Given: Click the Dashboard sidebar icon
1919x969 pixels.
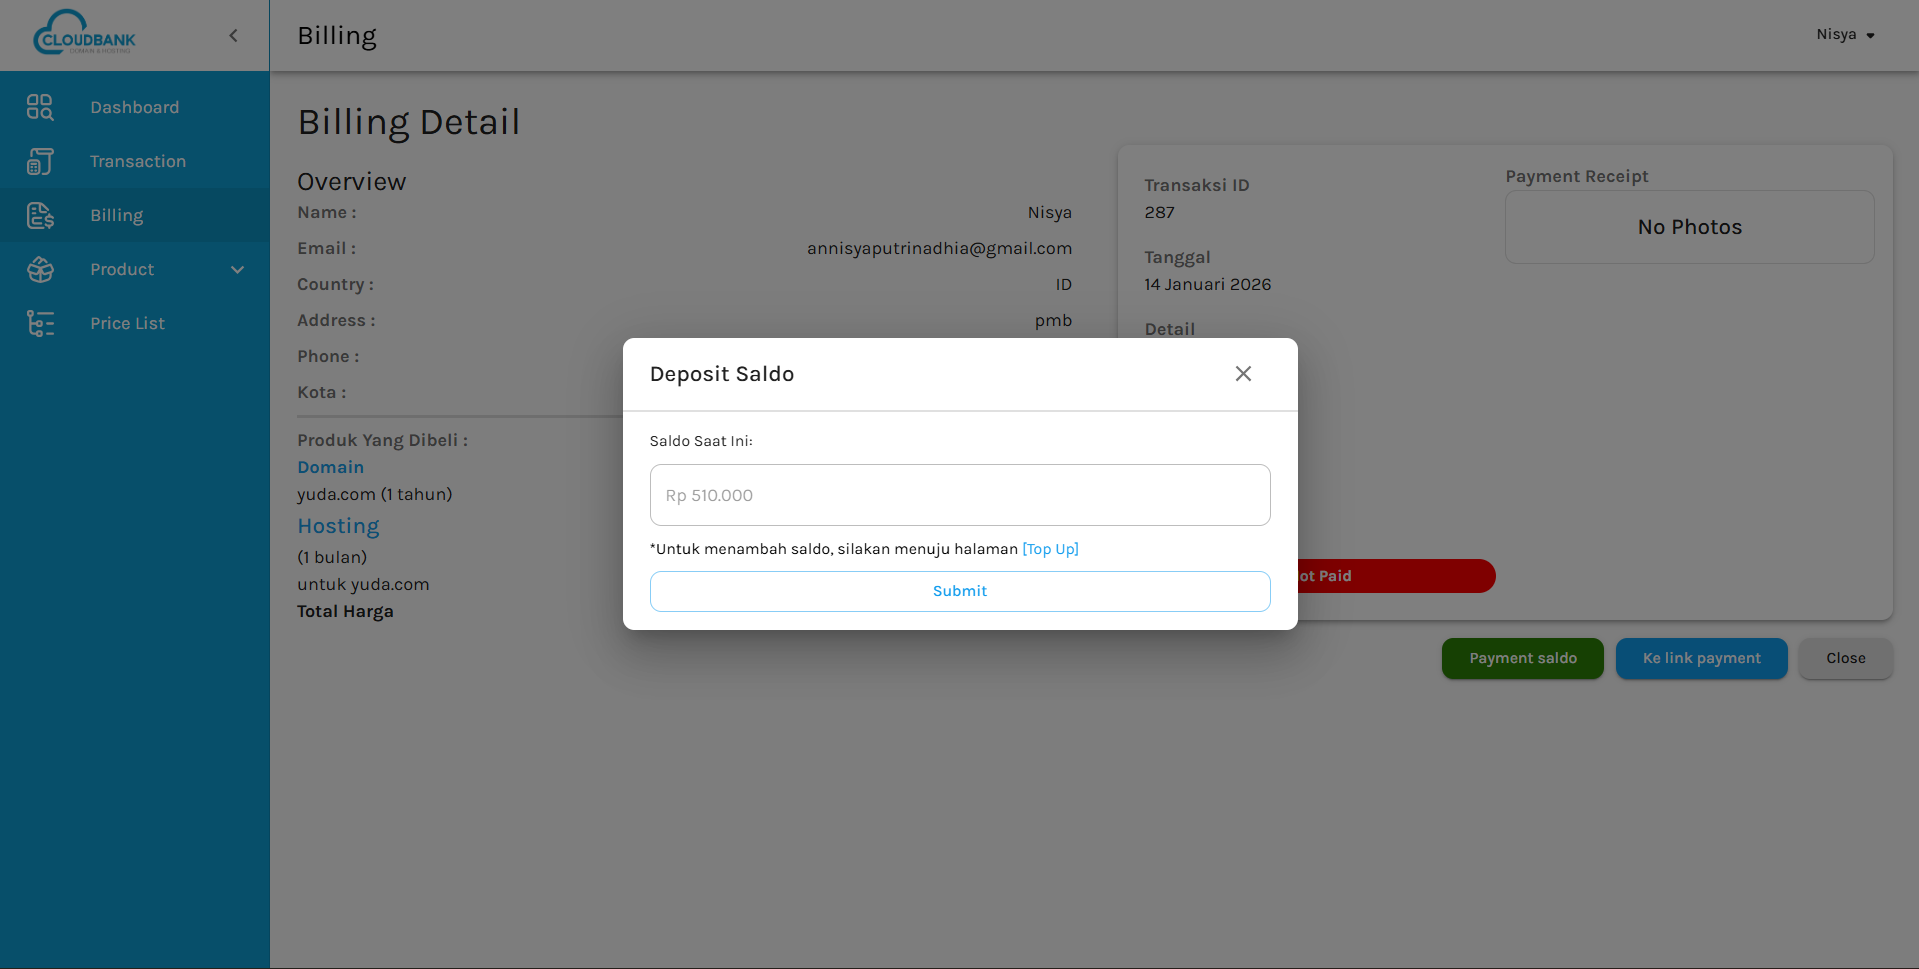Looking at the screenshot, I should click(40, 107).
